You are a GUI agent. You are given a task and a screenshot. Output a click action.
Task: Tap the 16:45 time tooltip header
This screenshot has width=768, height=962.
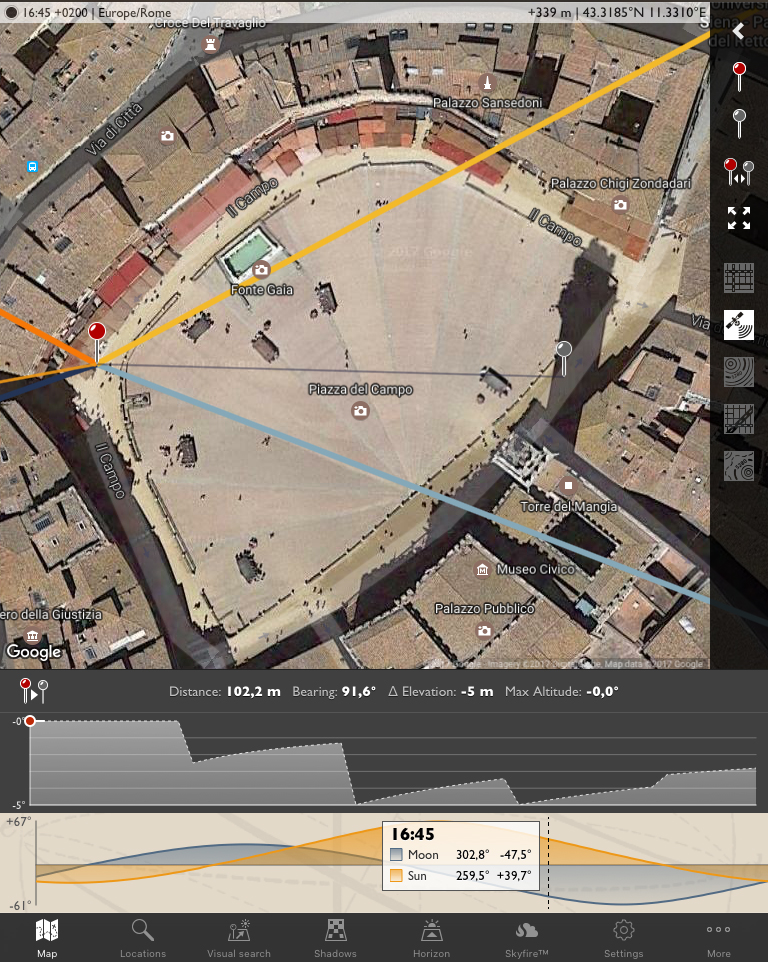[413, 834]
